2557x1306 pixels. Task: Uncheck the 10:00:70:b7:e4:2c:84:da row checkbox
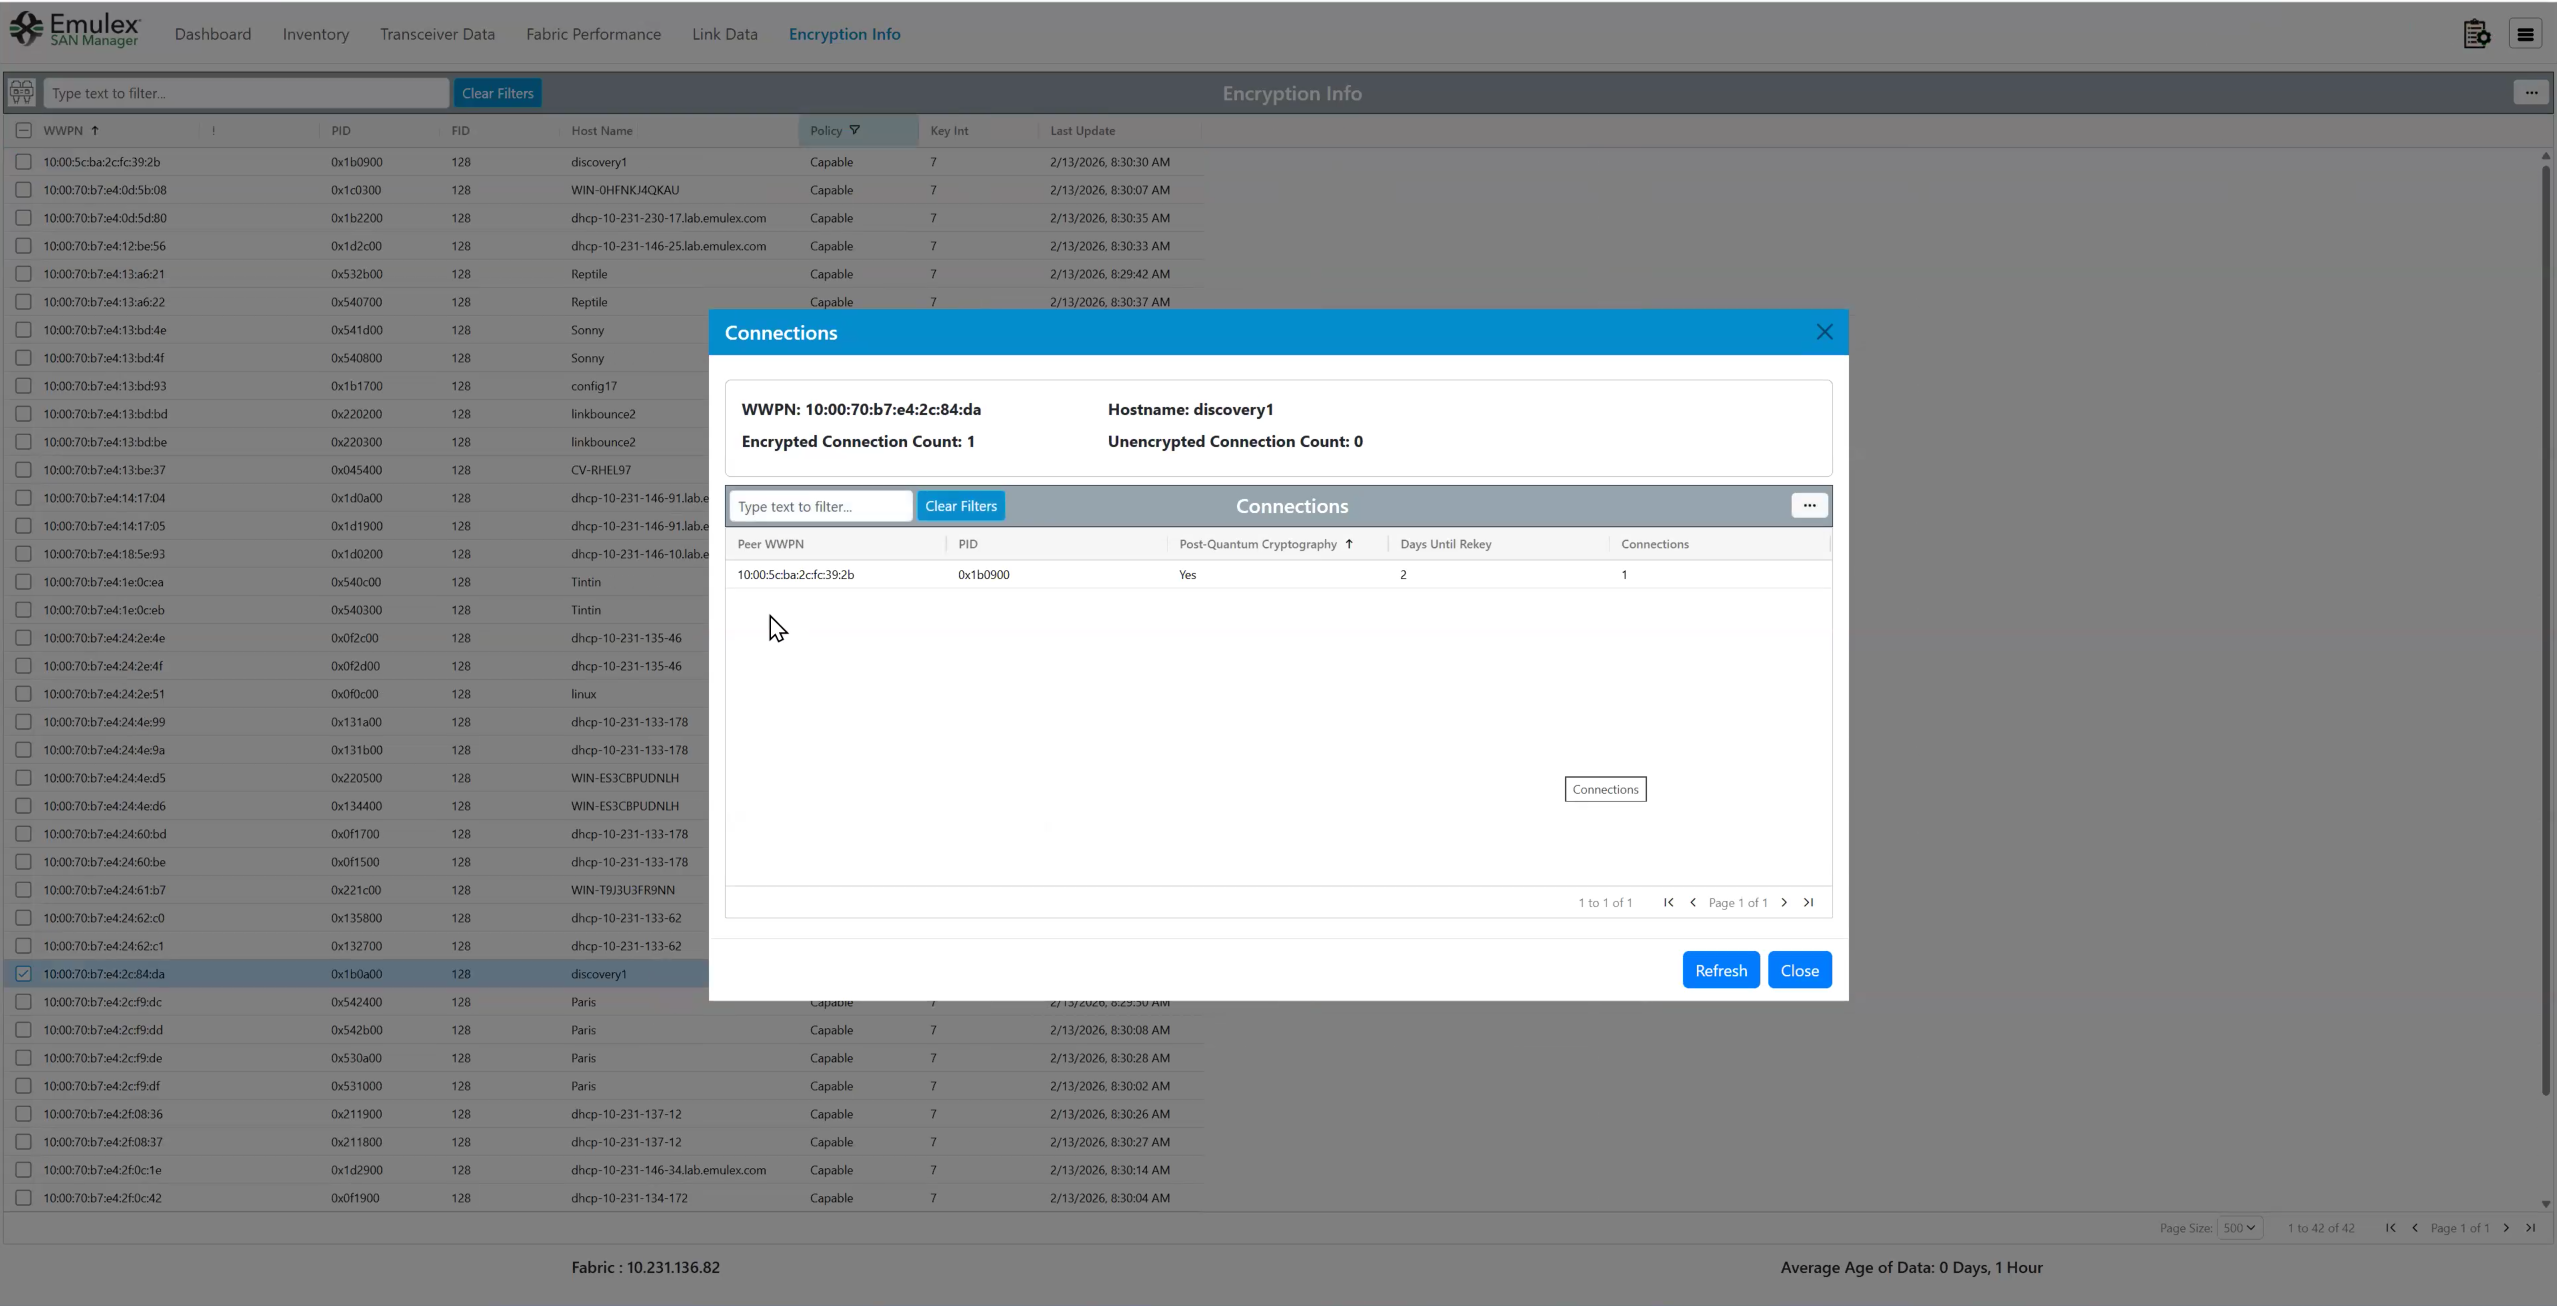coord(23,974)
